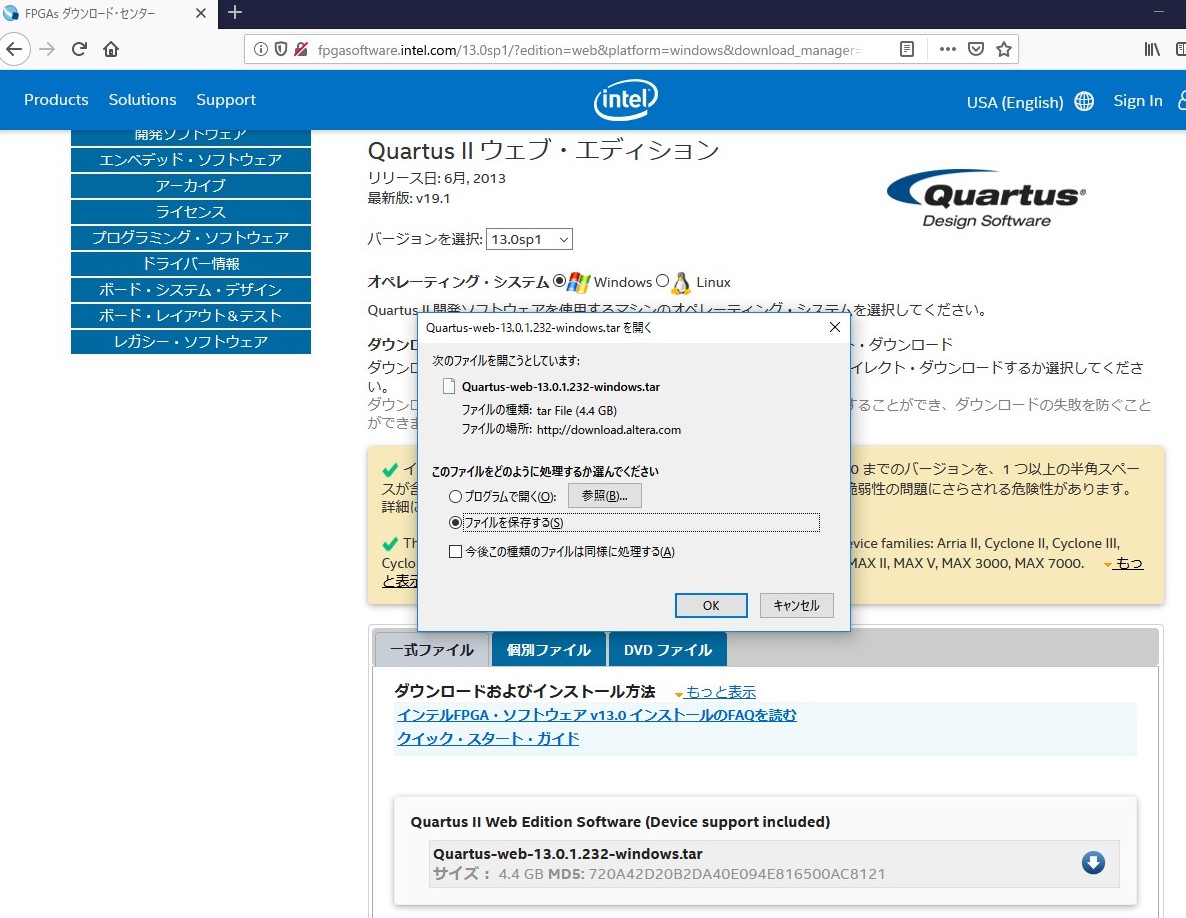Choose ファイルを保存する radio option

(x=455, y=523)
